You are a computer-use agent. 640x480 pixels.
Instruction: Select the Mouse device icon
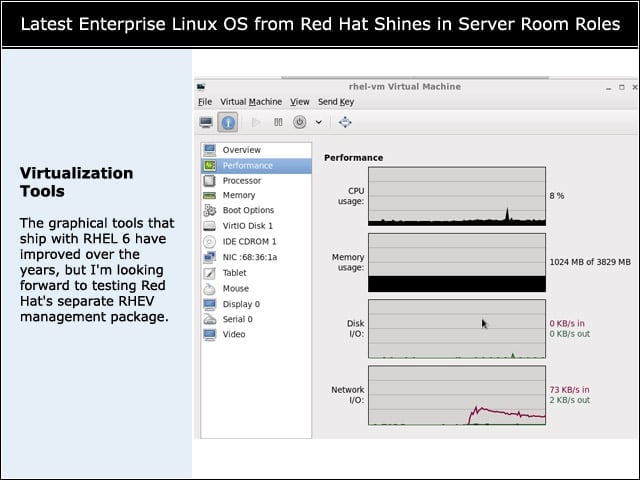click(x=209, y=289)
